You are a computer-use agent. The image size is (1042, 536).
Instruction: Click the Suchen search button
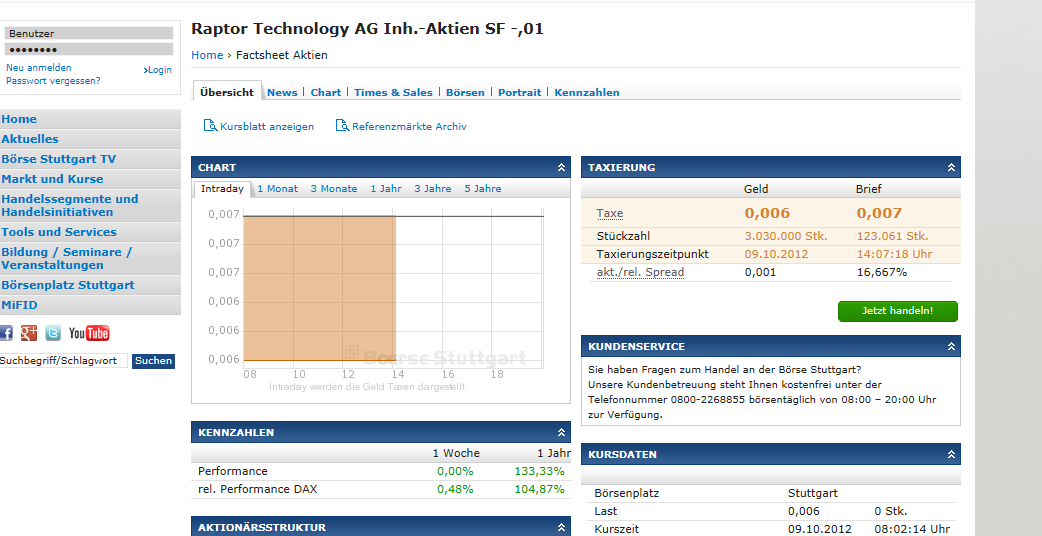(x=154, y=361)
